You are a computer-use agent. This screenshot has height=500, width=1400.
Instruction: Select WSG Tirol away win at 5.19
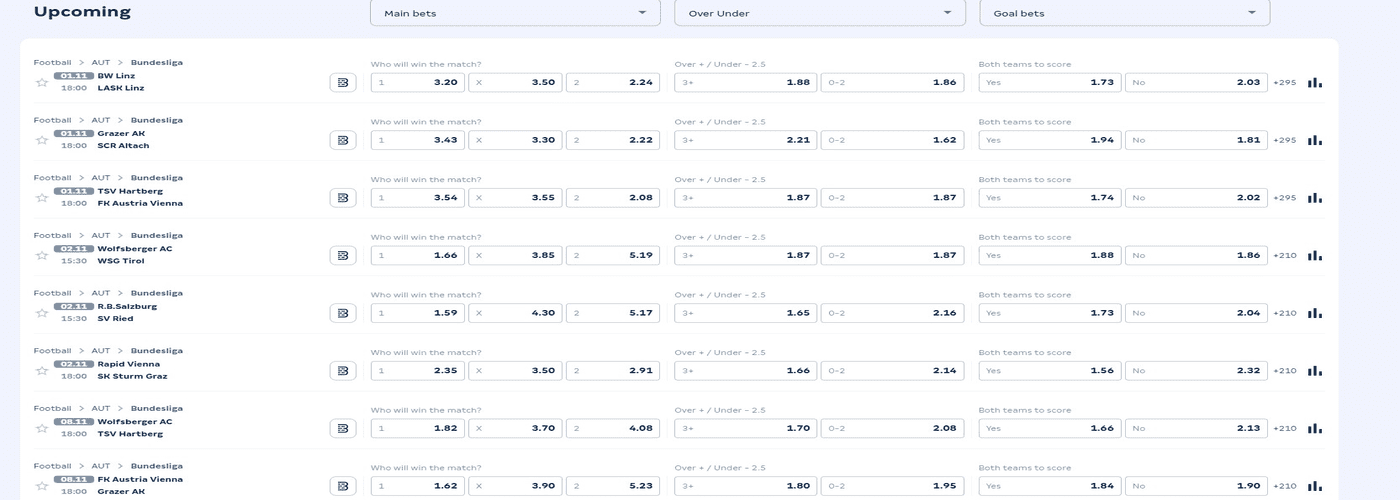(613, 255)
